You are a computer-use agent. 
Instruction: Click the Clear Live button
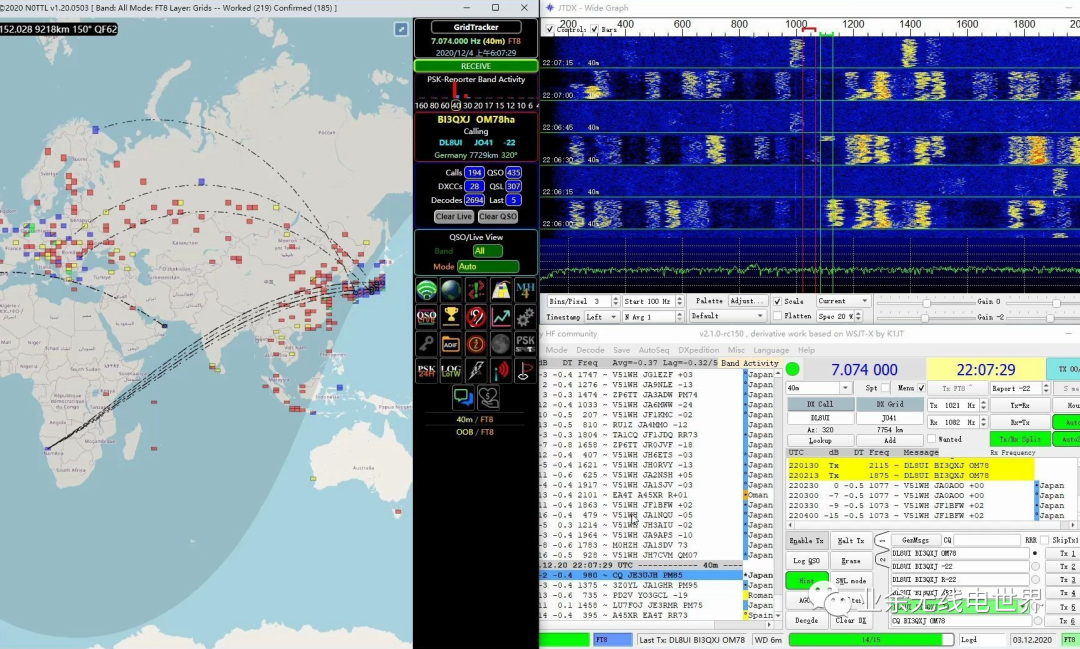(x=453, y=216)
